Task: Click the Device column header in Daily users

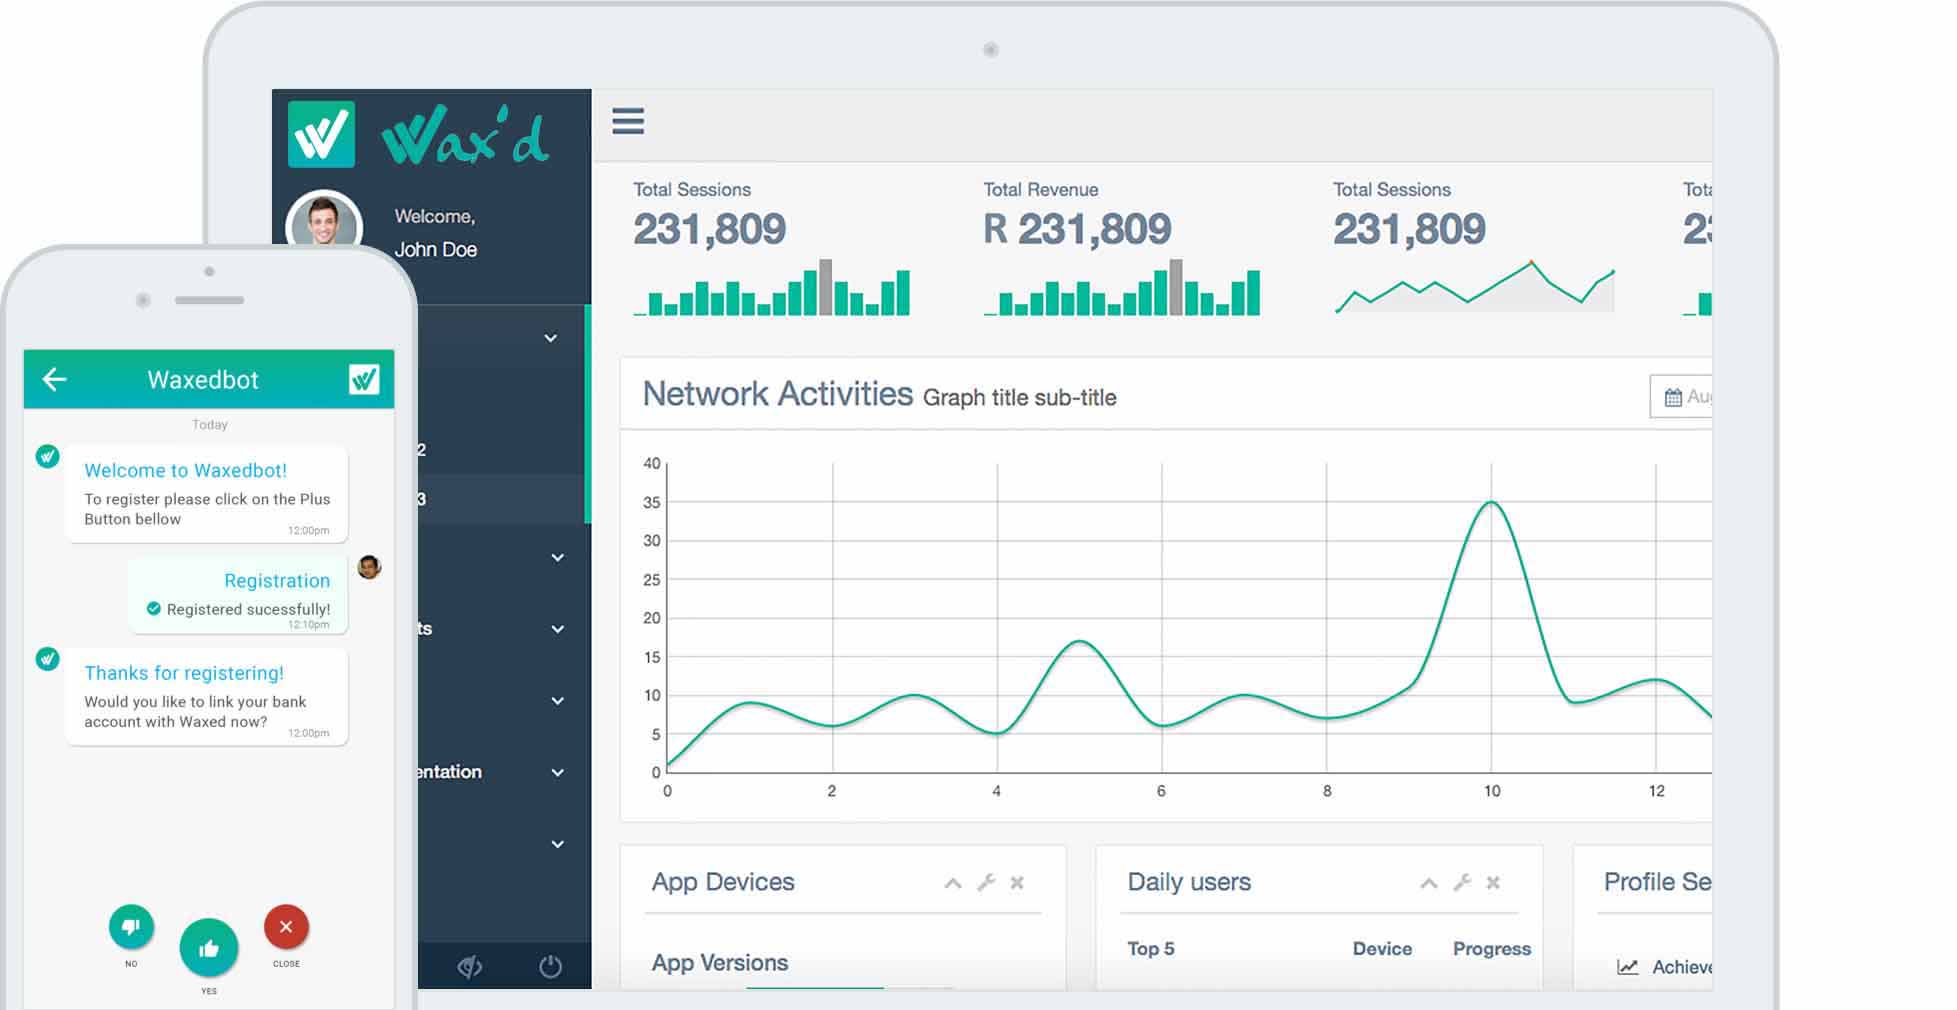Action: pos(1382,949)
